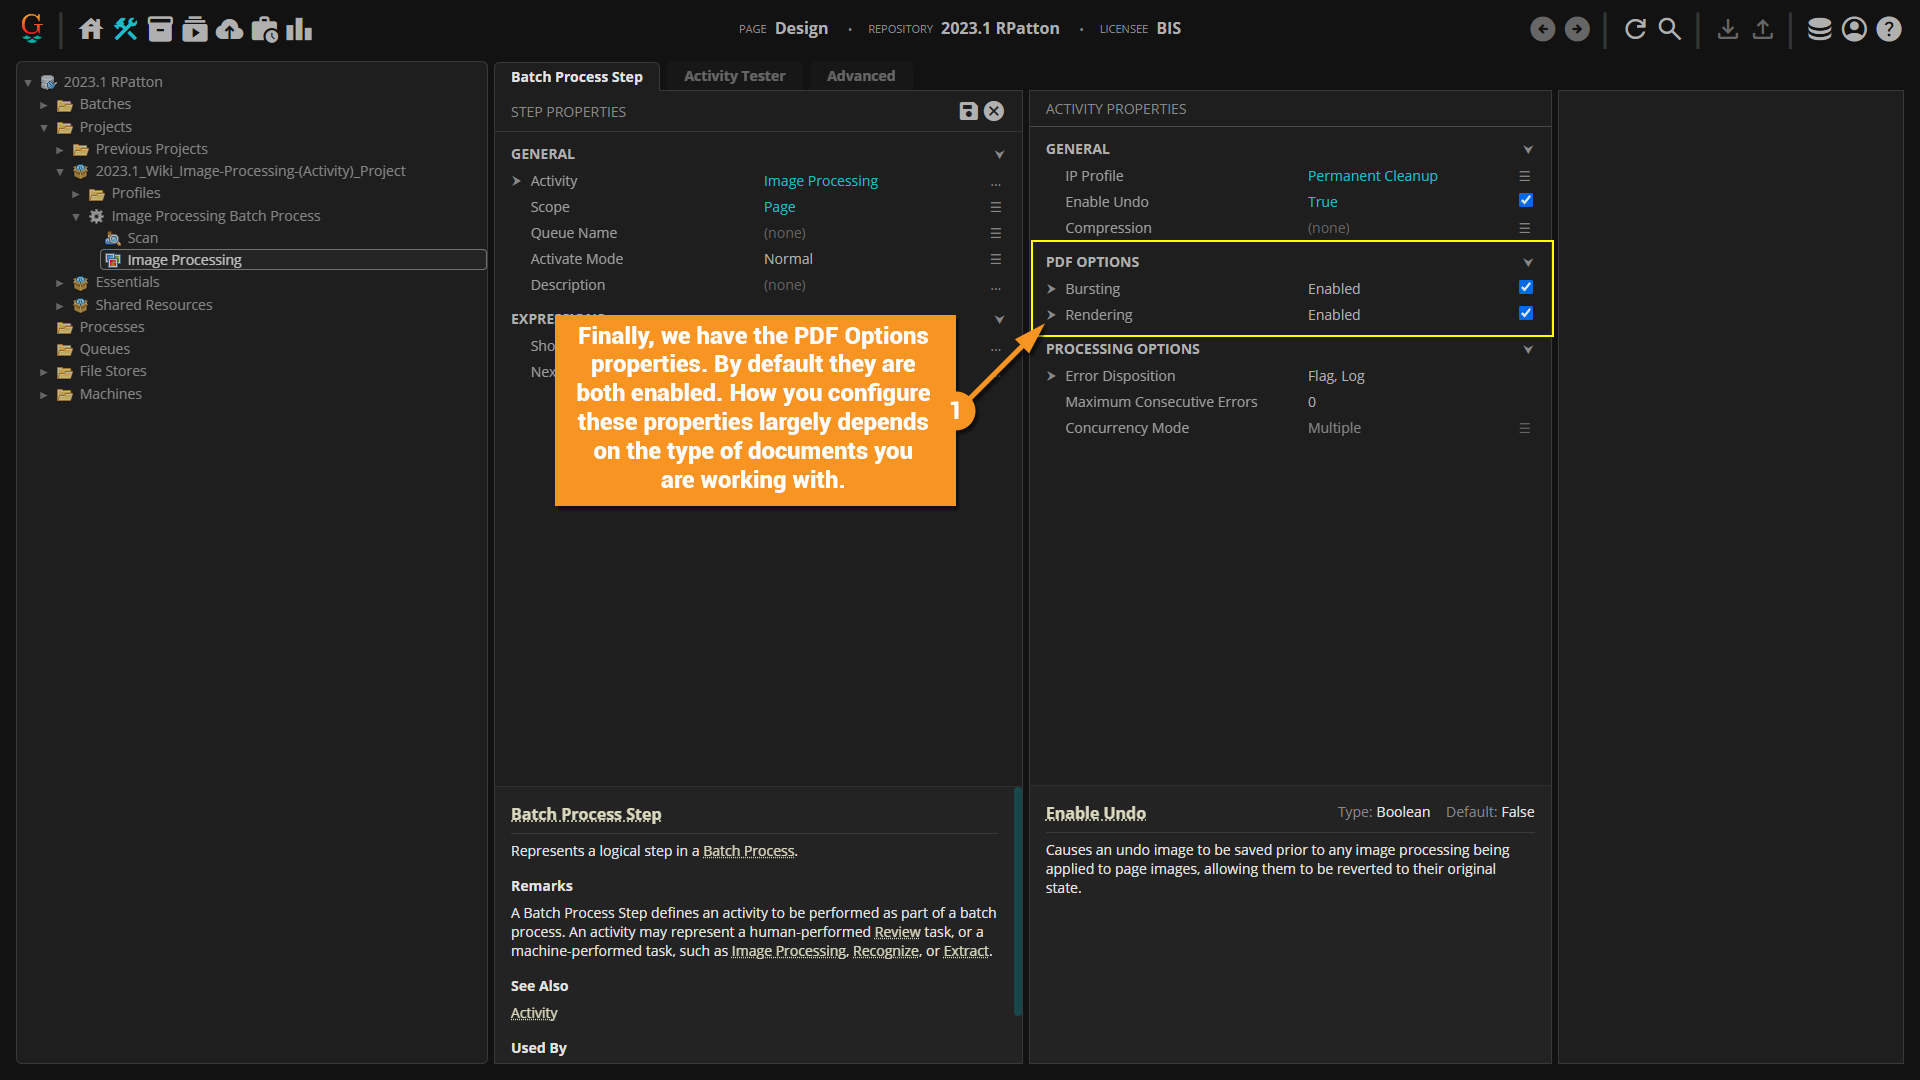Open the database repository icon
The height and width of the screenshot is (1080, 1920).
(x=1819, y=29)
